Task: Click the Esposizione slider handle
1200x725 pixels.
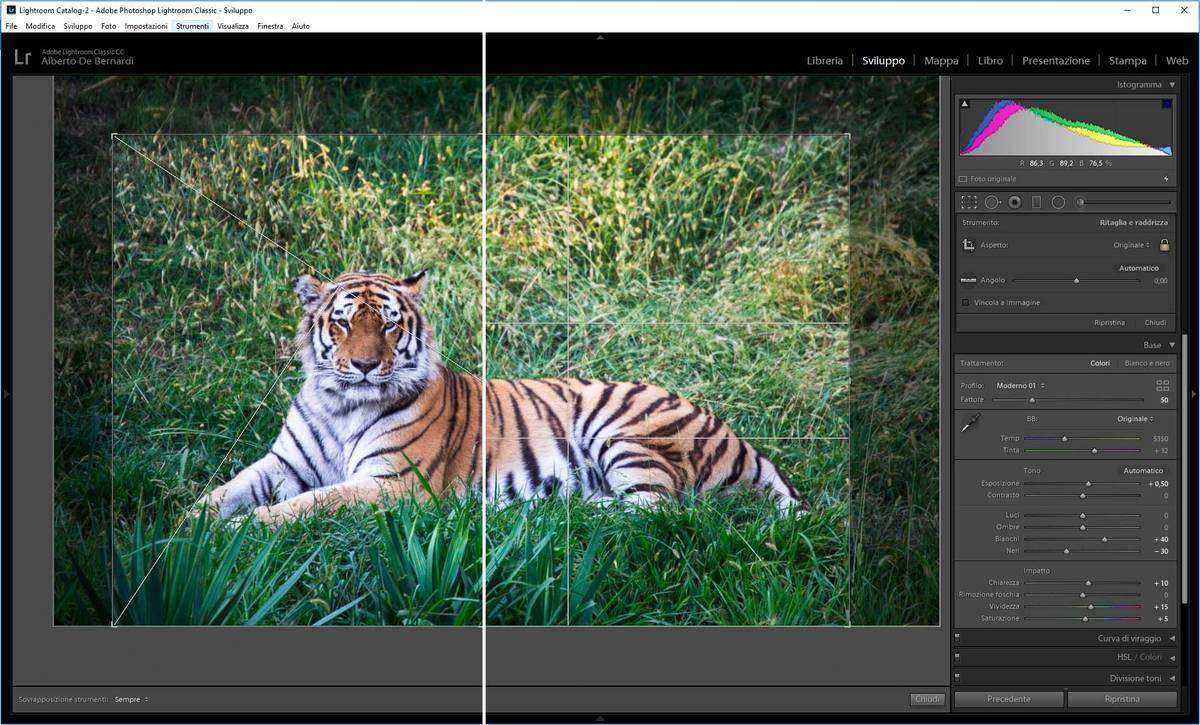Action: (x=1088, y=484)
